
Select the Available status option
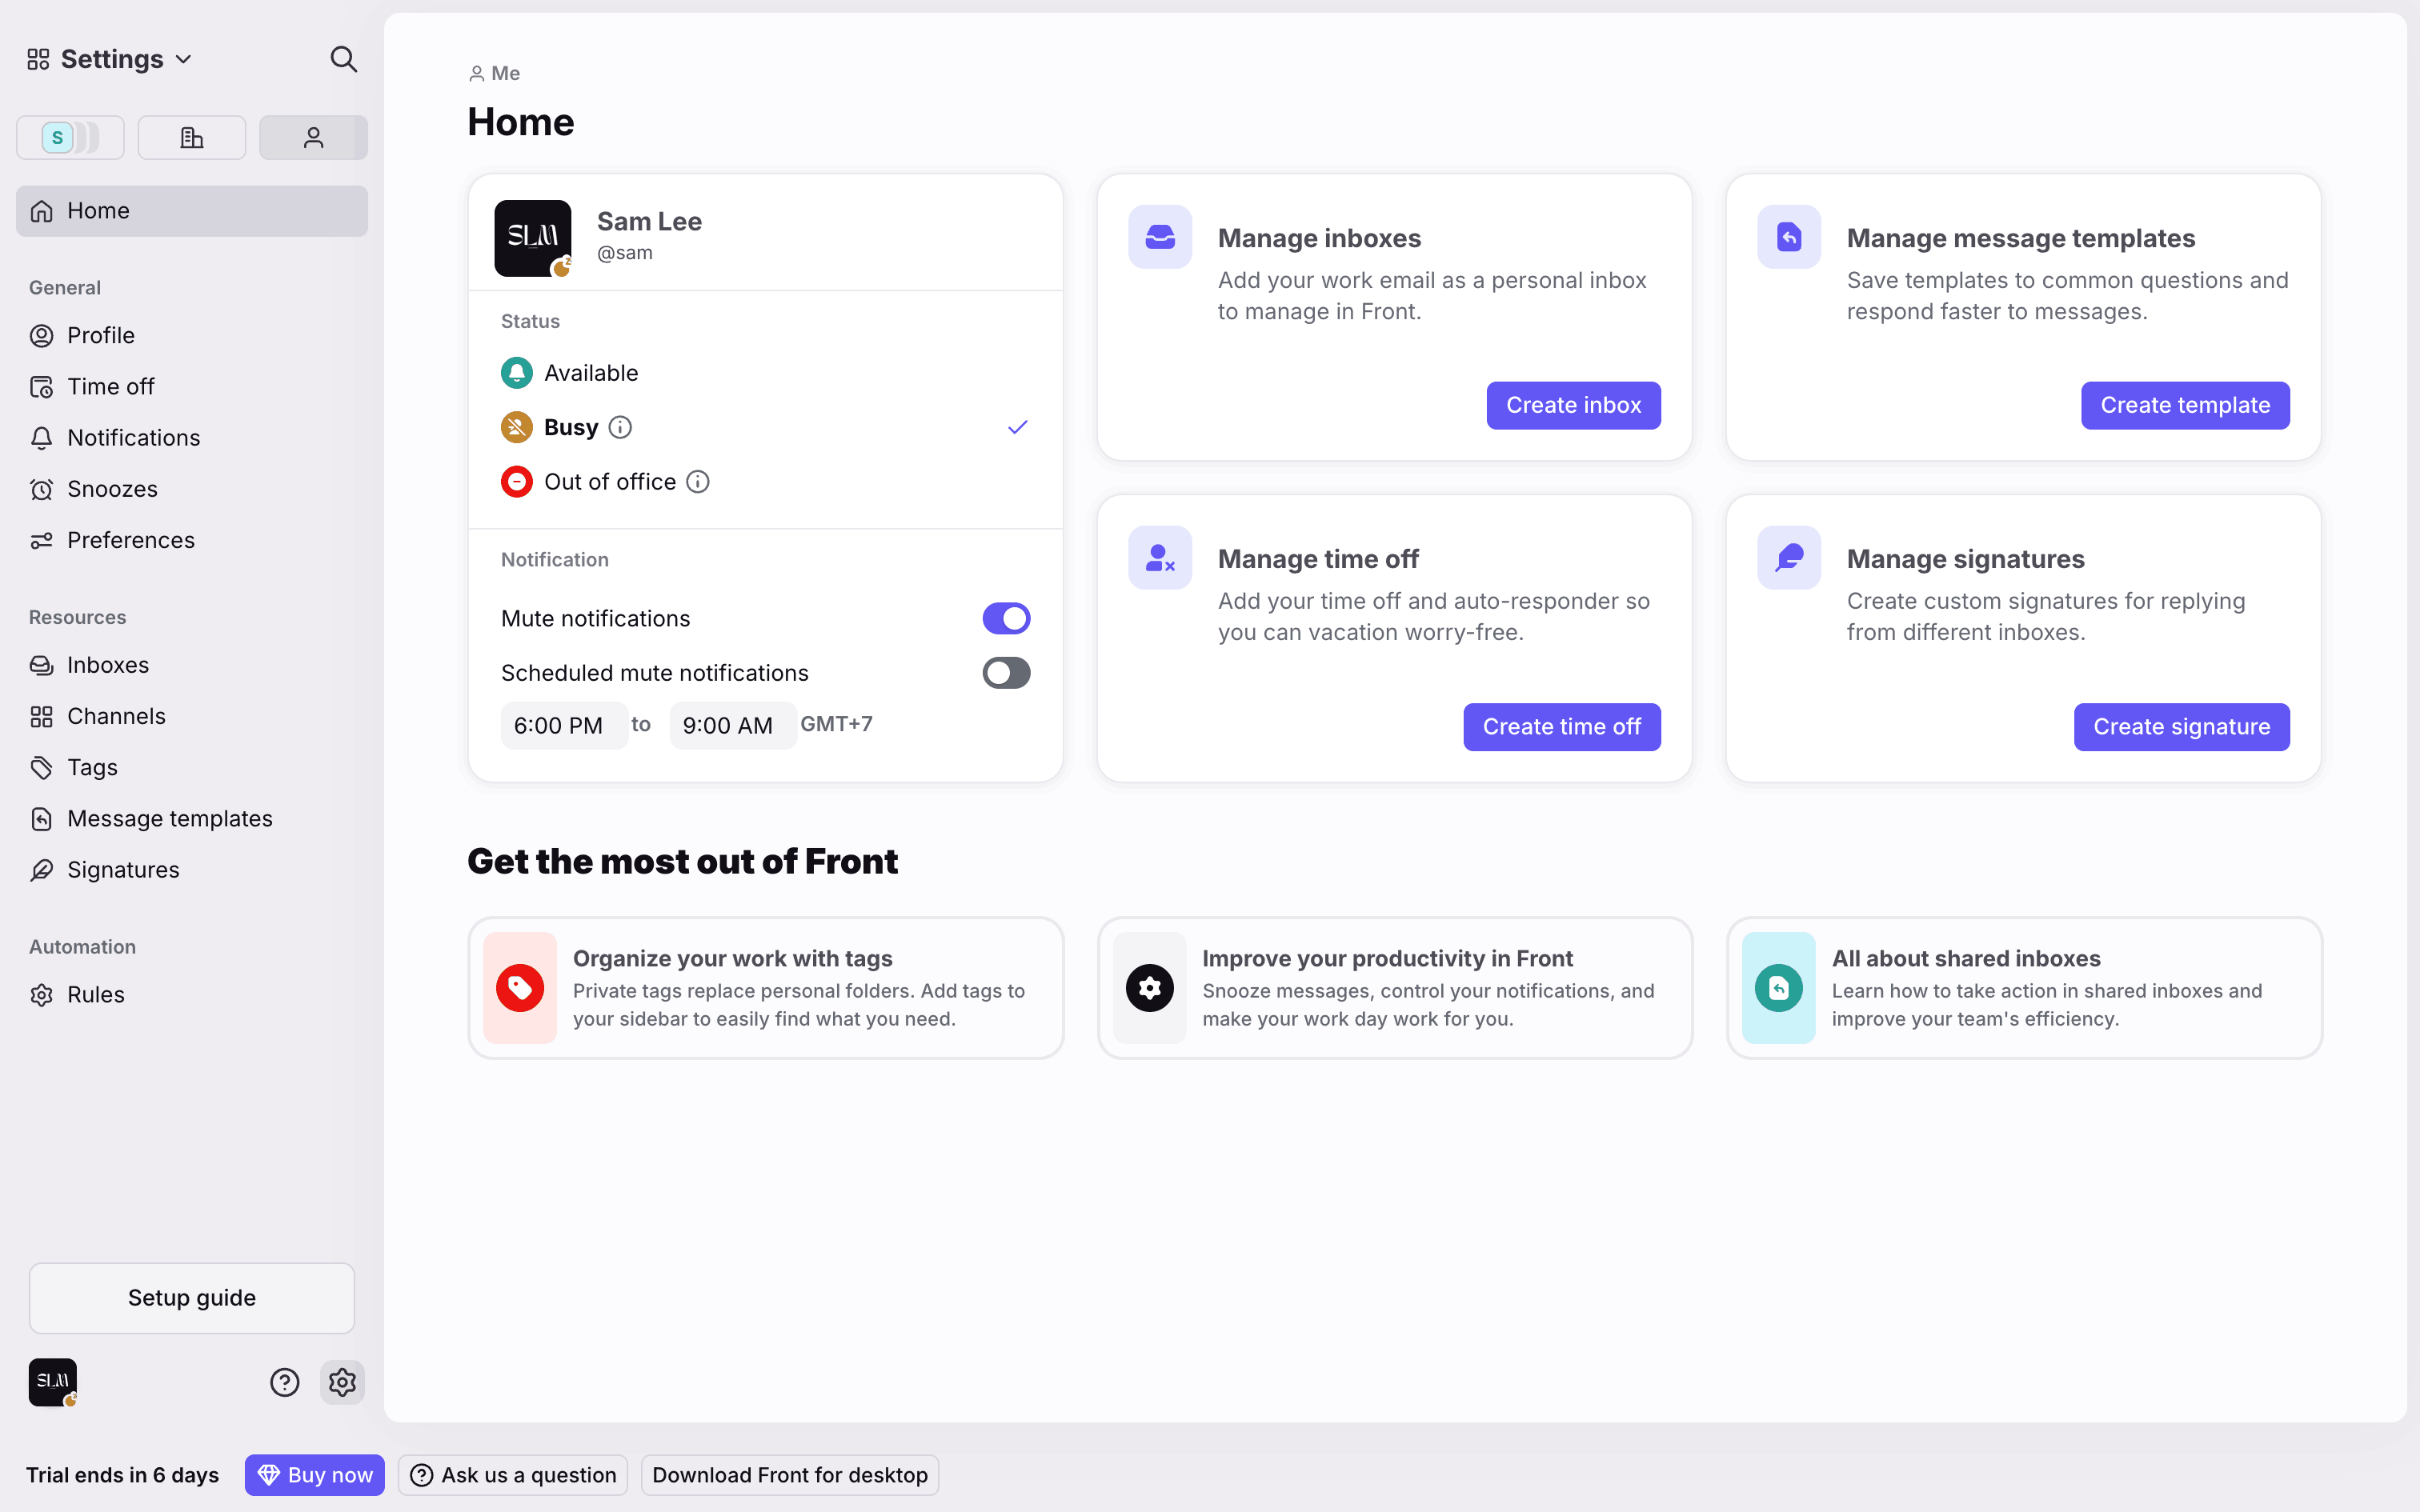click(x=590, y=373)
